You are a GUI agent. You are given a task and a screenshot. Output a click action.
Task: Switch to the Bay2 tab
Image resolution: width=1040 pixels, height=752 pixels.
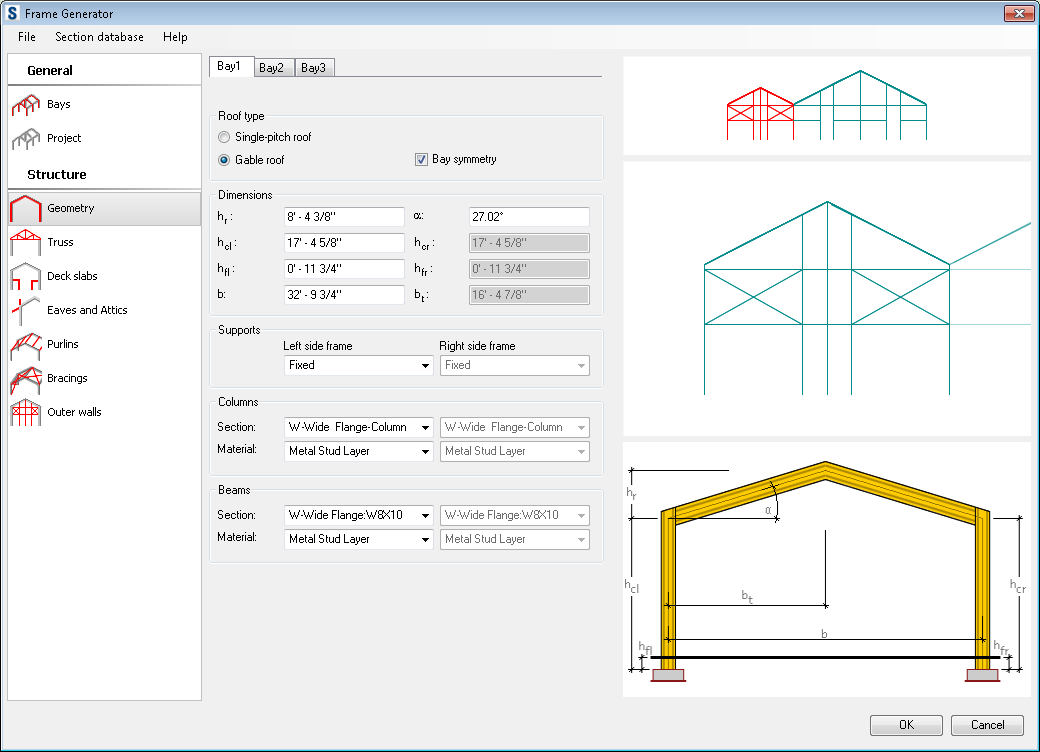(272, 67)
